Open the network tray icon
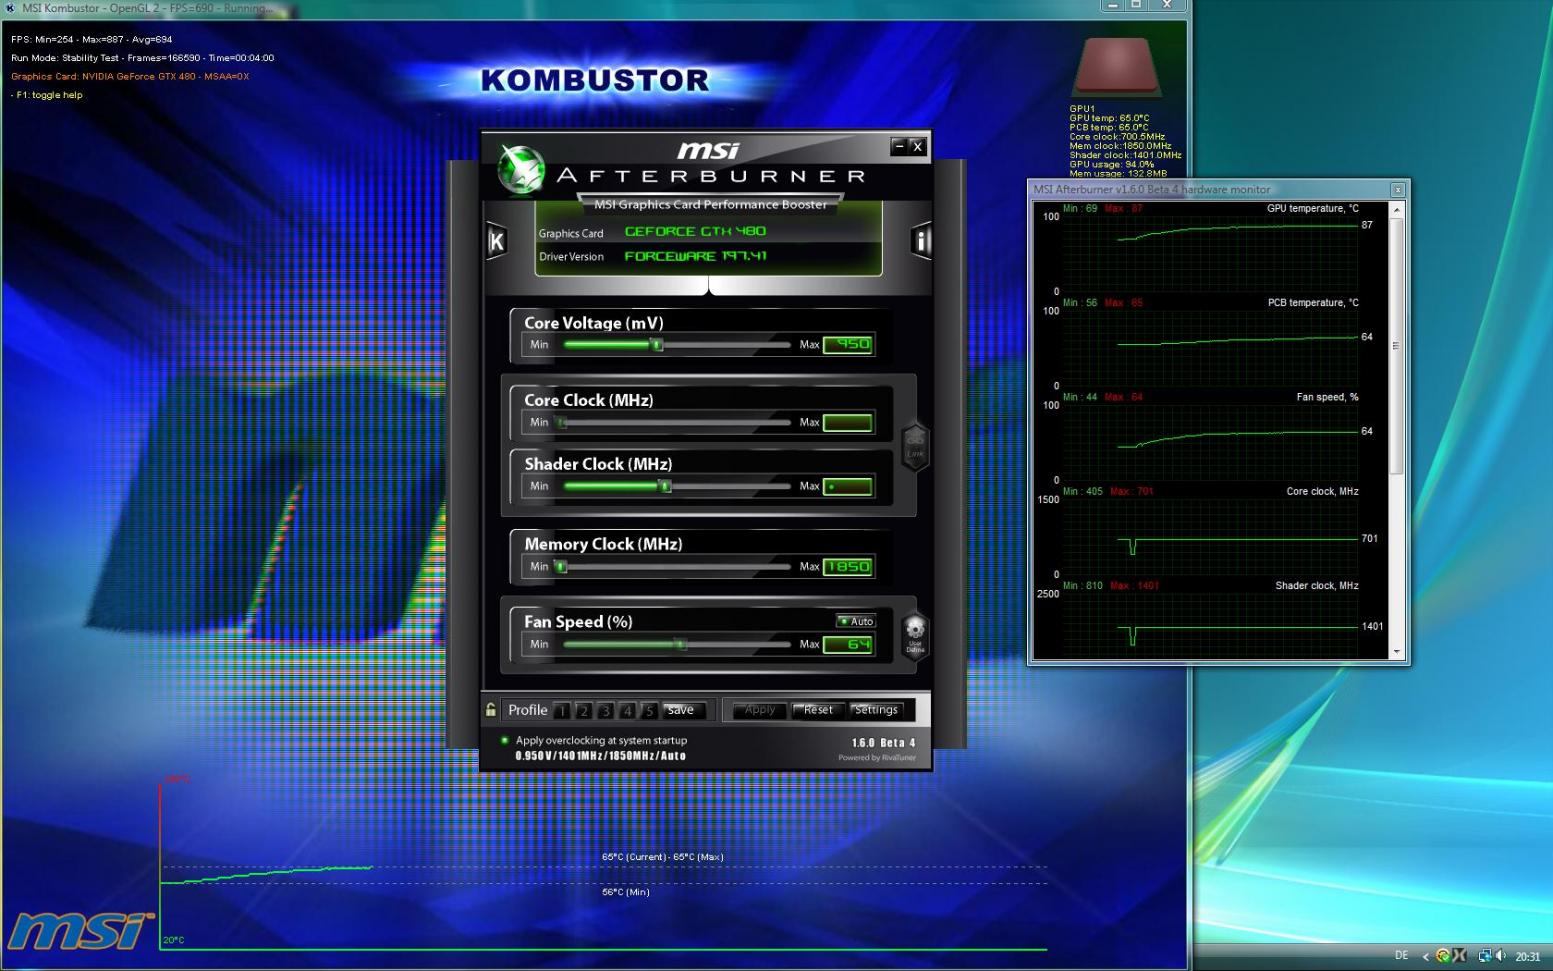 [x=1485, y=956]
